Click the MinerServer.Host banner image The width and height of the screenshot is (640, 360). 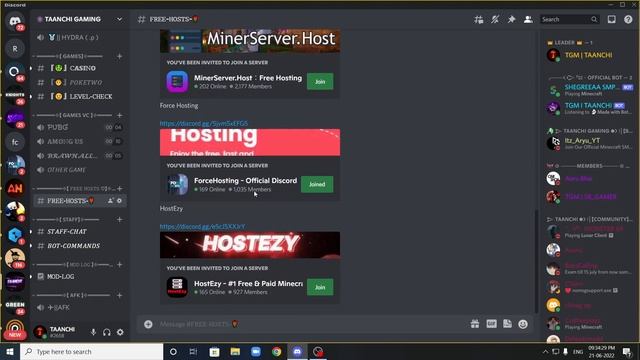pyautogui.click(x=250, y=40)
